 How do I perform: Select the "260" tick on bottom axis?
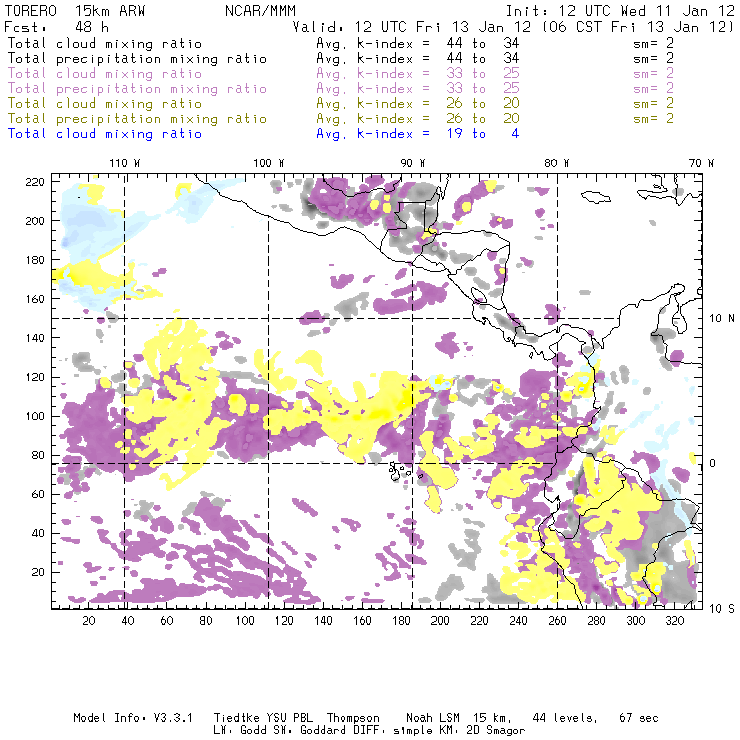[x=557, y=620]
